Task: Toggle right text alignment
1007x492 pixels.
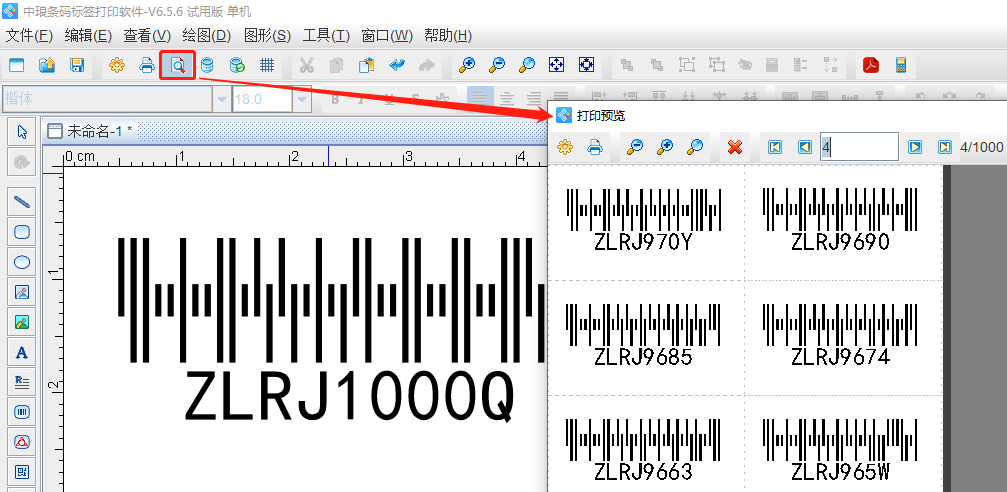Action: (x=534, y=99)
